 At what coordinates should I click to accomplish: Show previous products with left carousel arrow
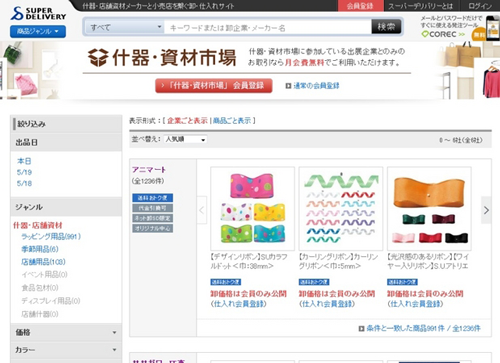tap(202, 210)
